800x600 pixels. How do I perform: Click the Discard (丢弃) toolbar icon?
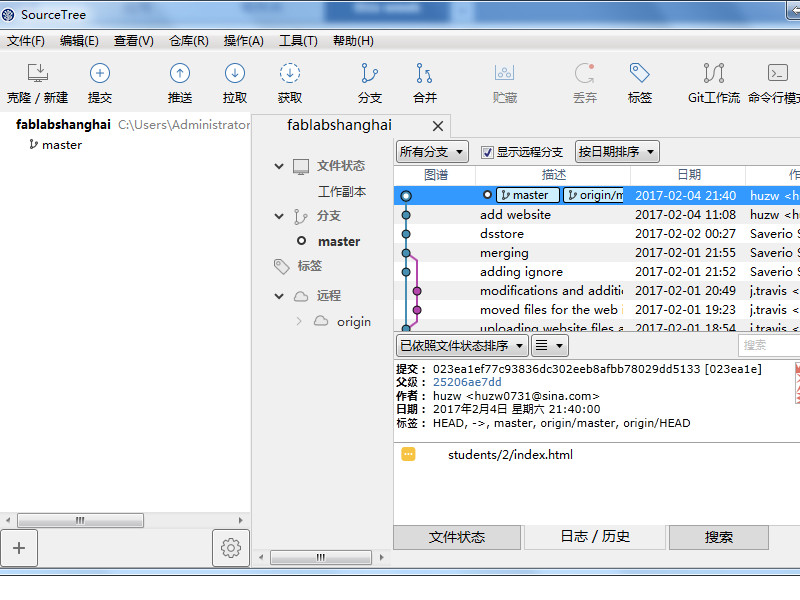(584, 73)
